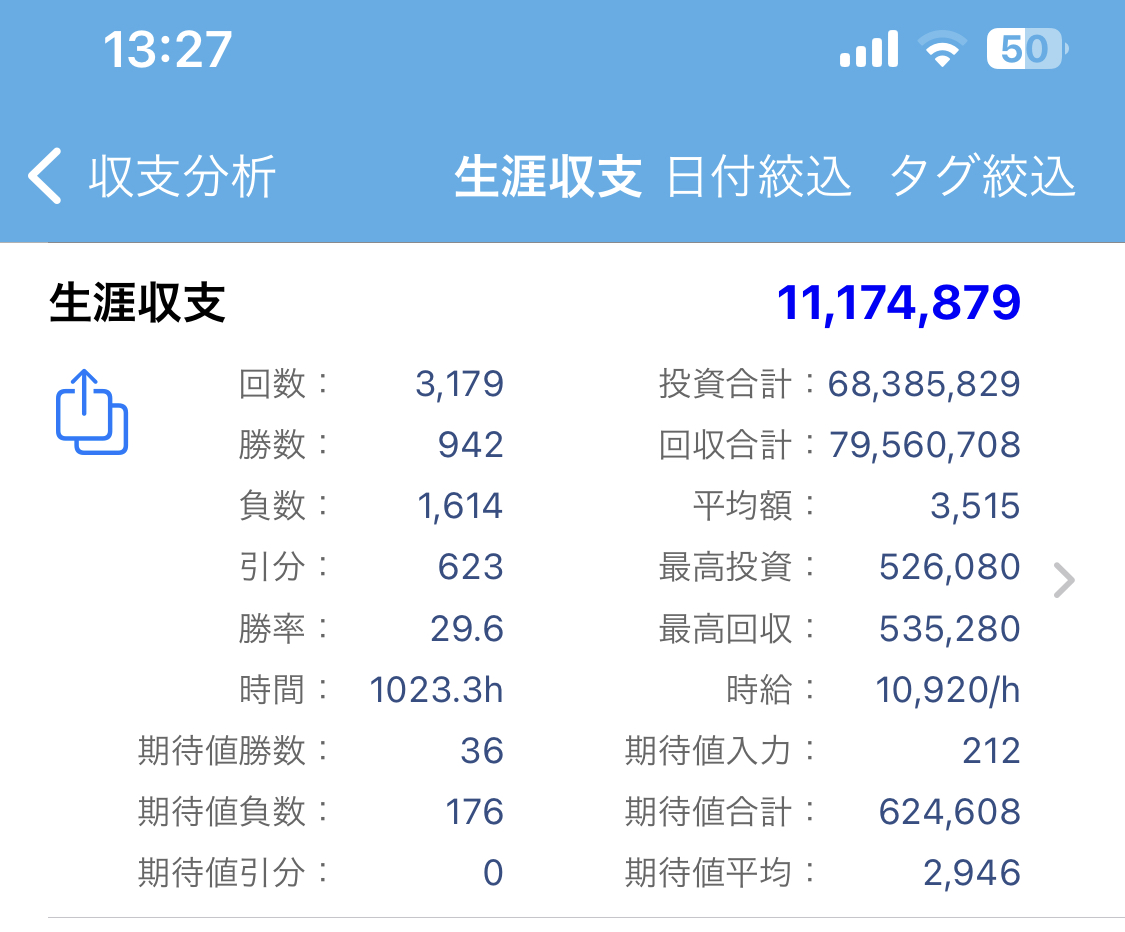Select the 最高投資 value 526,080
The width and height of the screenshot is (1125, 932).
tap(950, 568)
